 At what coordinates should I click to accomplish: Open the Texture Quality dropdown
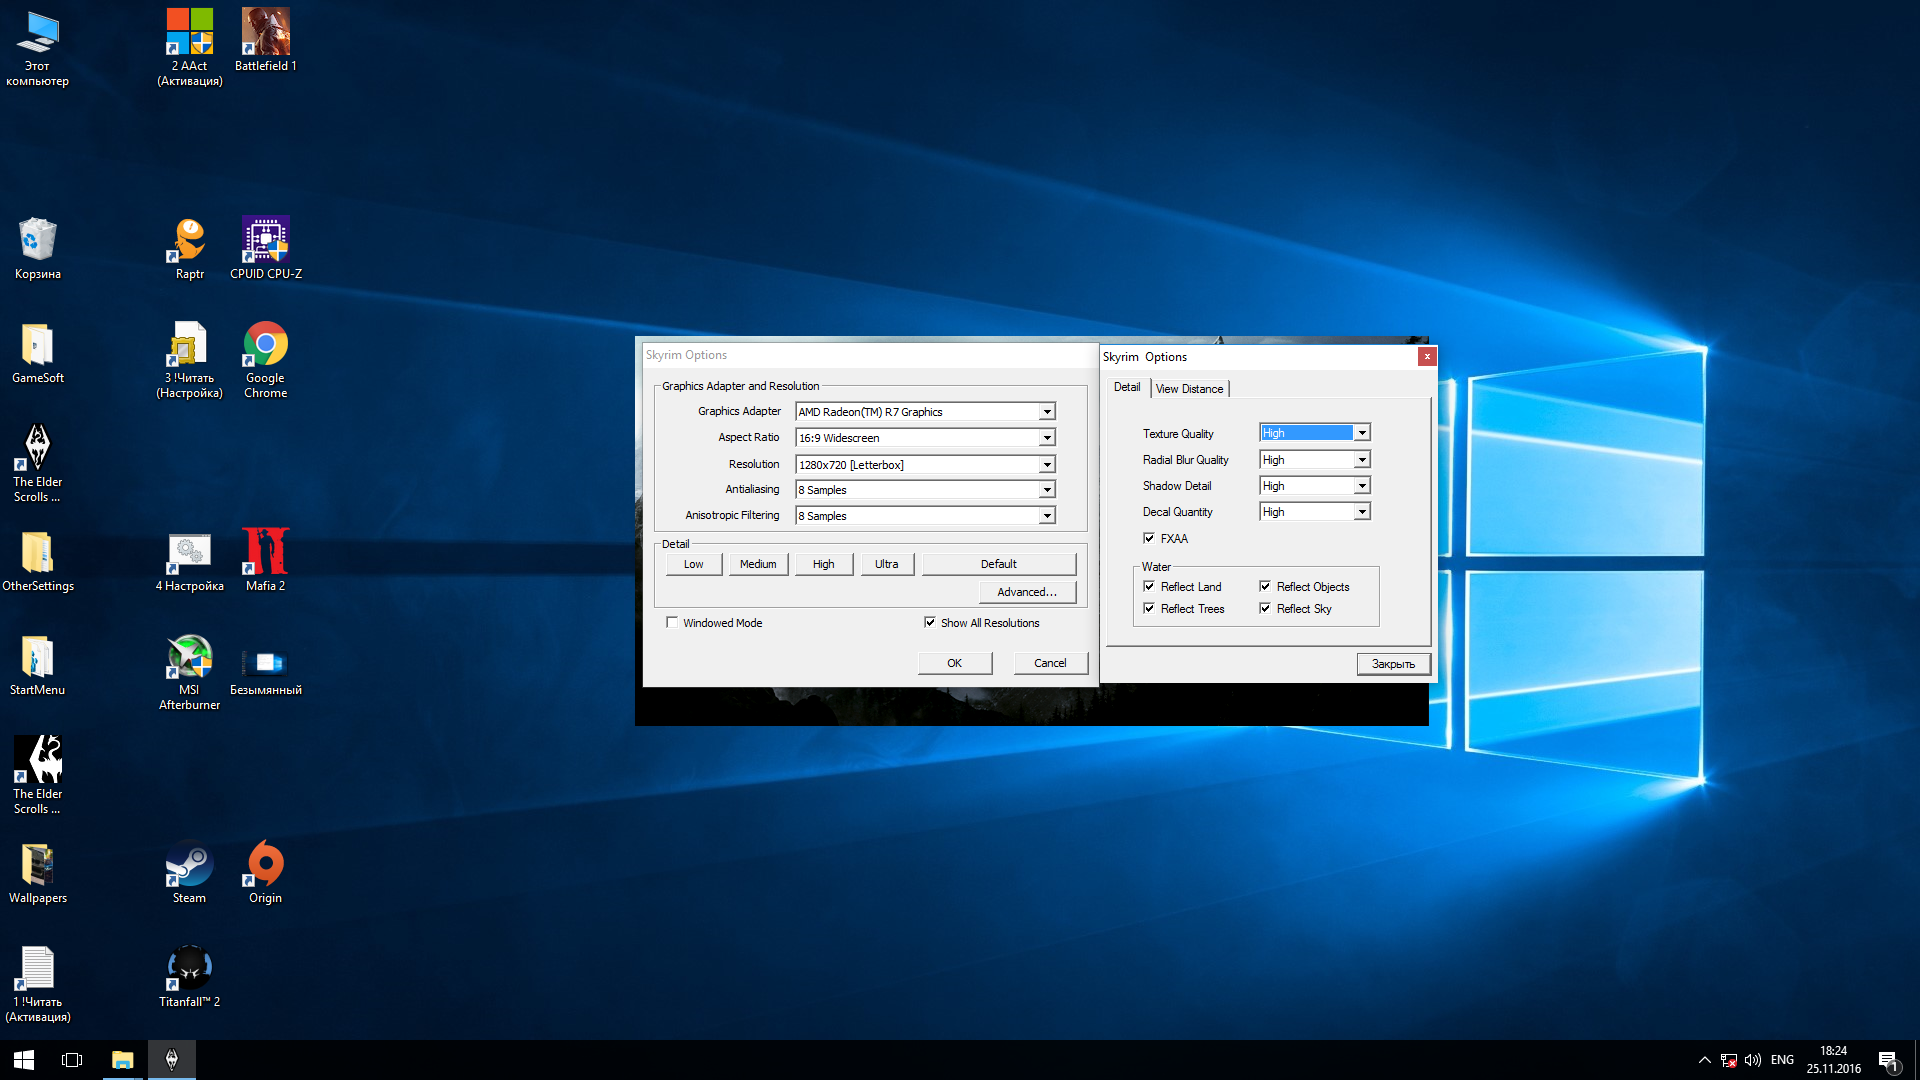[x=1314, y=432]
